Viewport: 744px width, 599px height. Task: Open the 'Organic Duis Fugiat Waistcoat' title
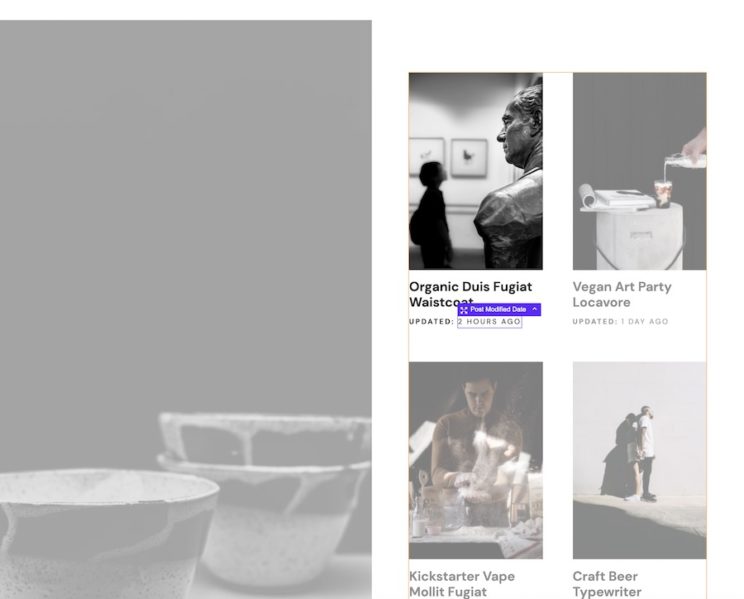point(471,294)
